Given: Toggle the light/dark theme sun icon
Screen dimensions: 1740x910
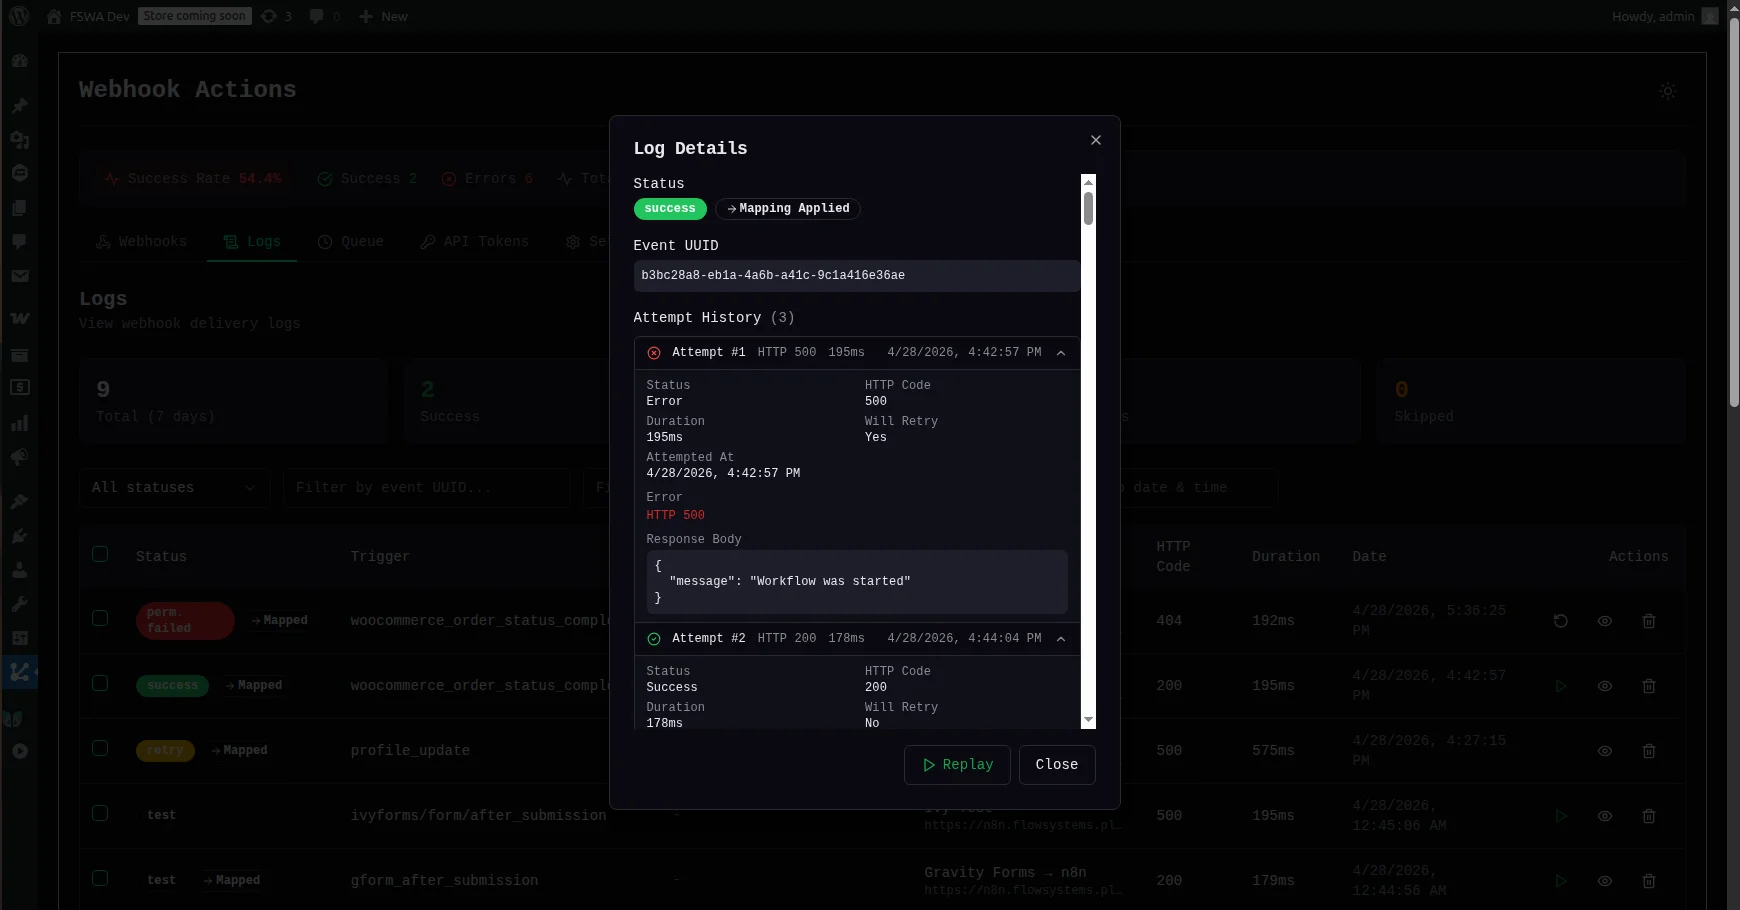Looking at the screenshot, I should tap(1667, 91).
